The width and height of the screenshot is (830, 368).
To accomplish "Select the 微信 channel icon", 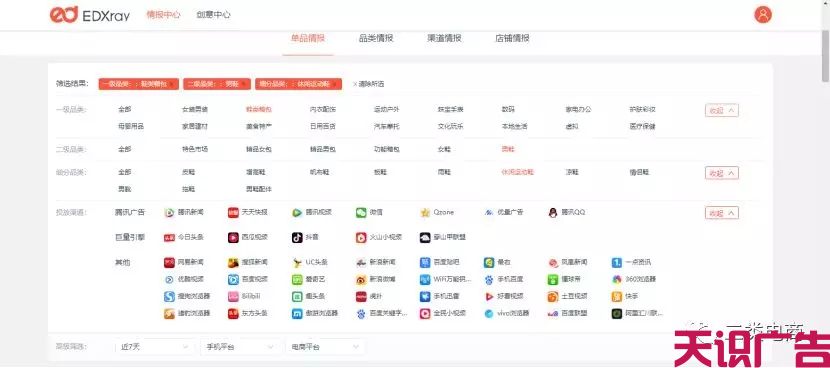I will (x=361, y=212).
